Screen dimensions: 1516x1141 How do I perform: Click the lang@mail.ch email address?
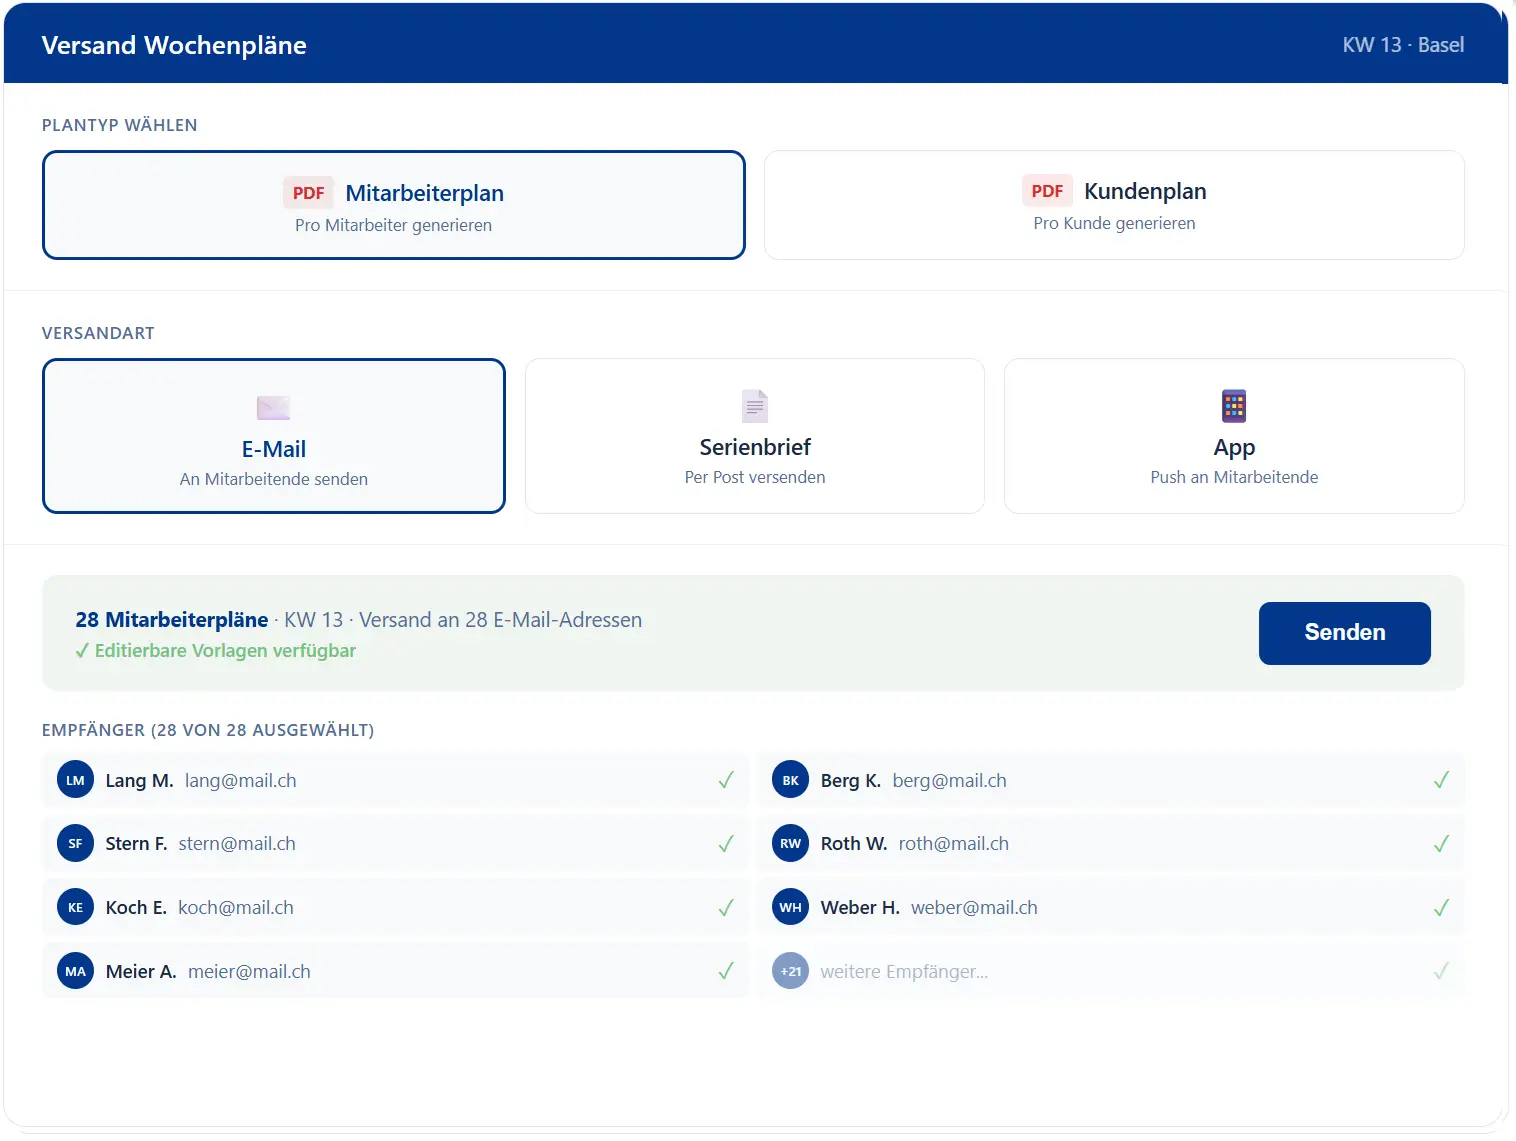click(x=240, y=780)
